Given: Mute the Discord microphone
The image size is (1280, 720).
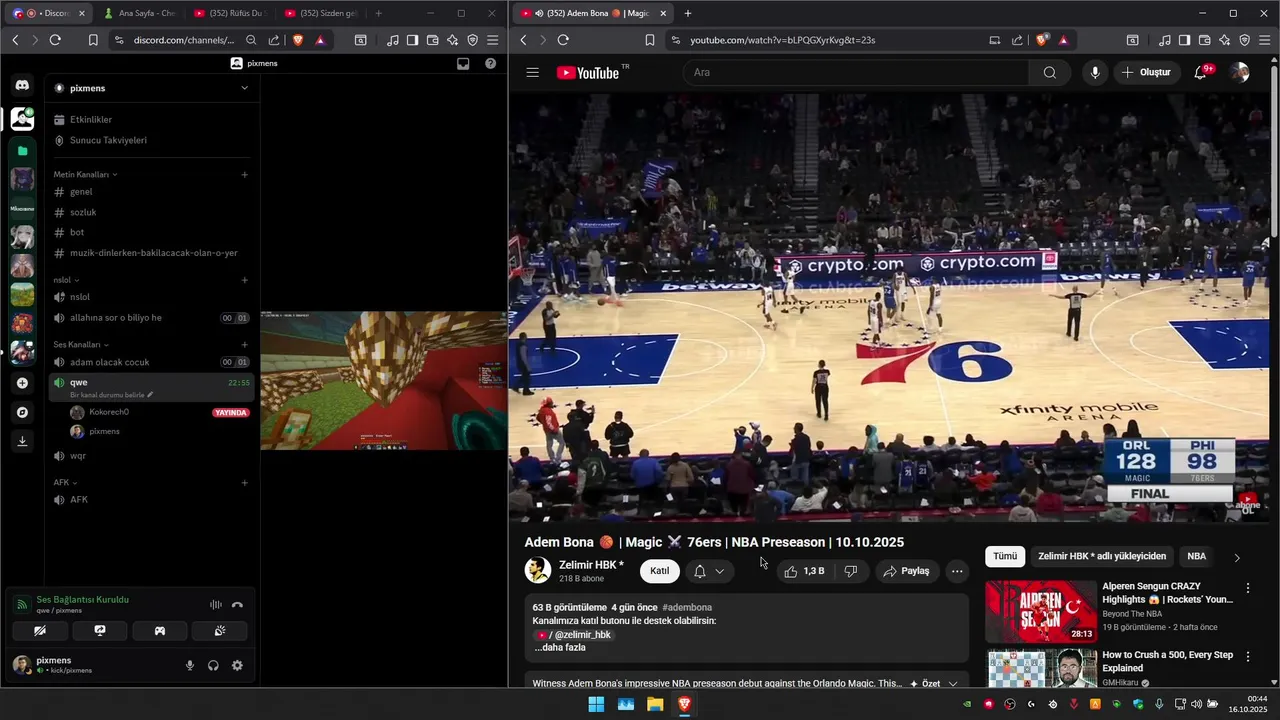Looking at the screenshot, I should pyautogui.click(x=189, y=665).
